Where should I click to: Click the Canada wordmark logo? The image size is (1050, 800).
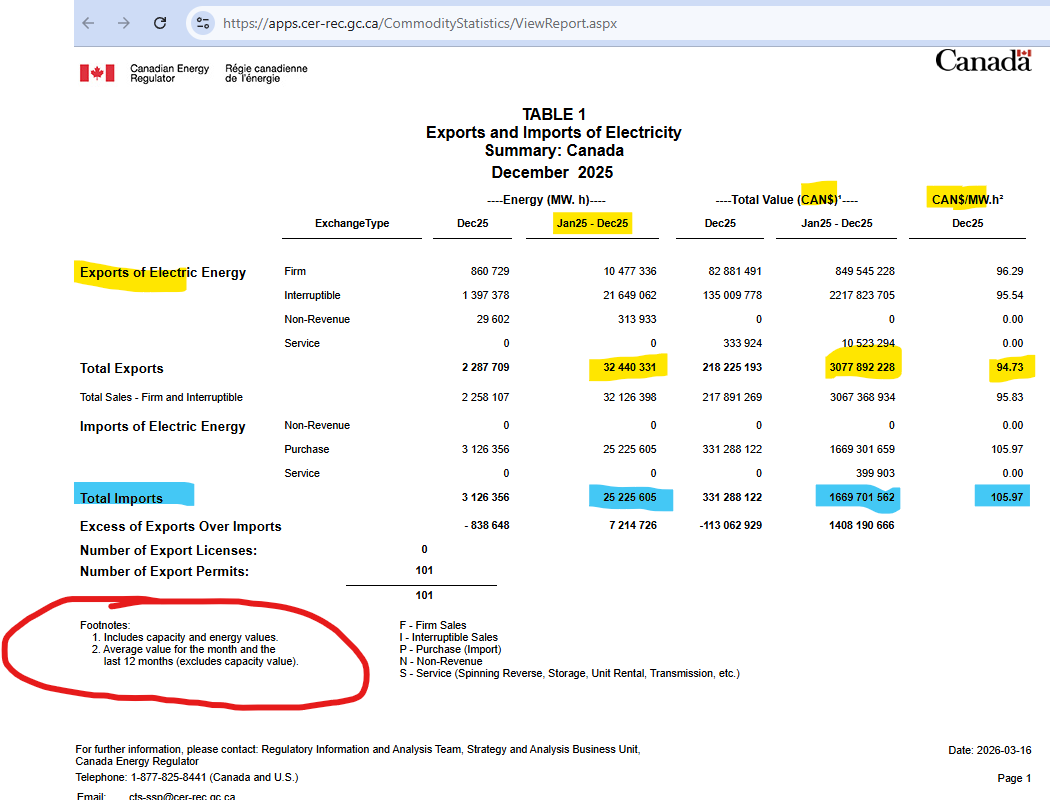pos(983,61)
